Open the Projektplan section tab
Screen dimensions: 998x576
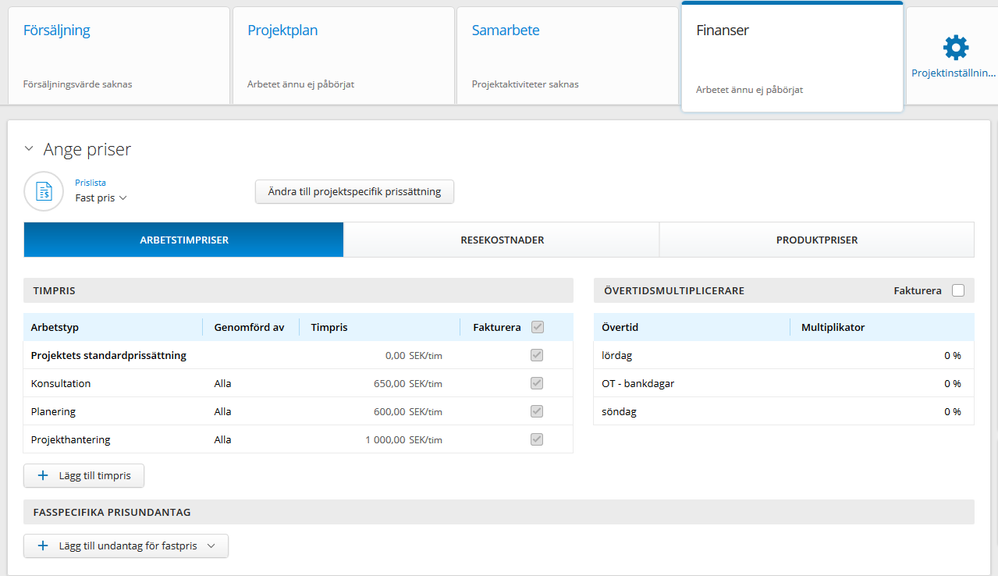pyautogui.click(x=343, y=55)
